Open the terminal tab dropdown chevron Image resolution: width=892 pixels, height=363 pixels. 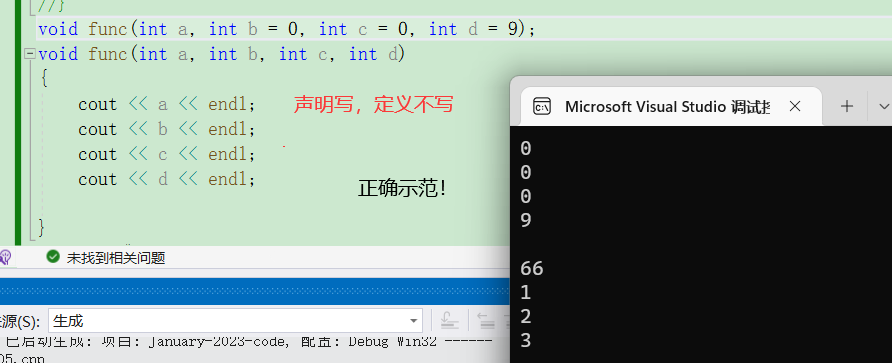click(x=883, y=106)
